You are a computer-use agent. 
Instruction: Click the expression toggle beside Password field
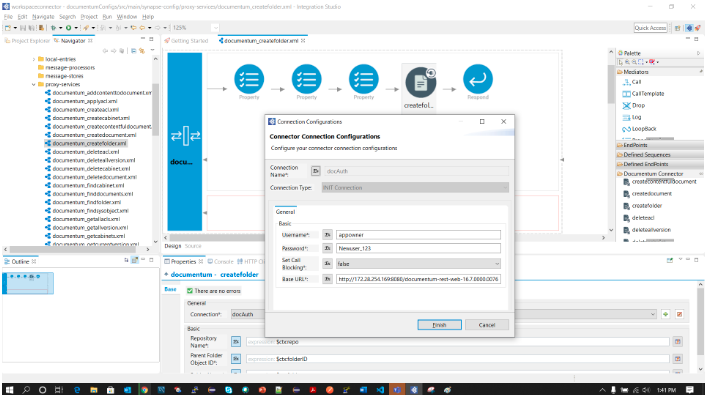pos(327,248)
